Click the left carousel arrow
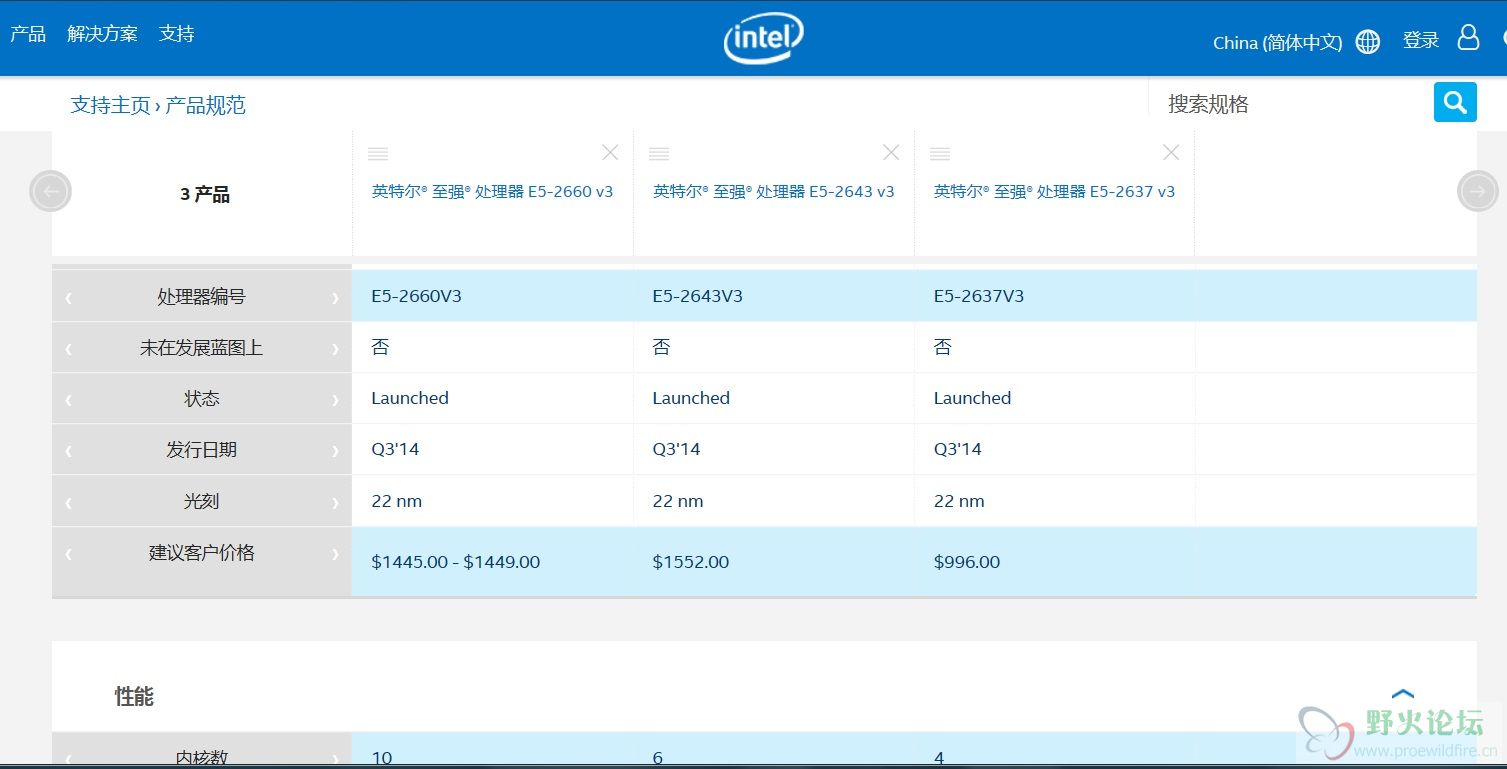The height and width of the screenshot is (769, 1507). coord(51,191)
